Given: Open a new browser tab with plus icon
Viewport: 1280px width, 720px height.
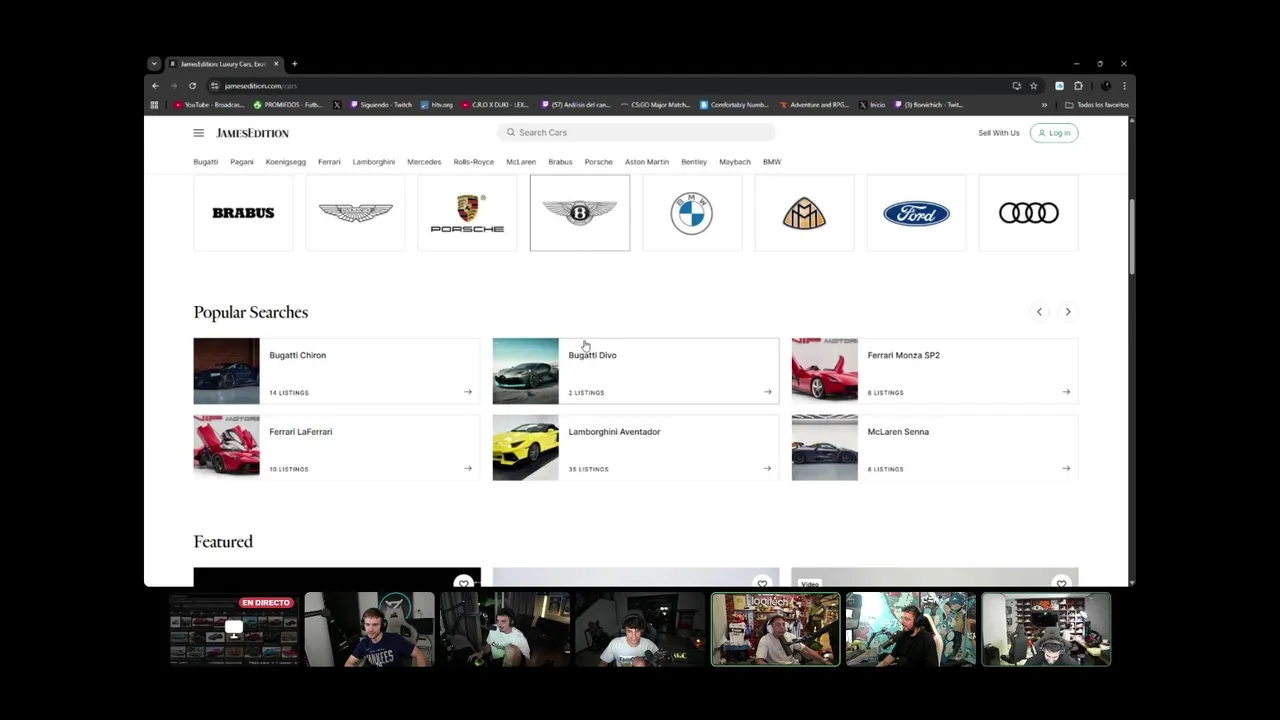Looking at the screenshot, I should [294, 64].
